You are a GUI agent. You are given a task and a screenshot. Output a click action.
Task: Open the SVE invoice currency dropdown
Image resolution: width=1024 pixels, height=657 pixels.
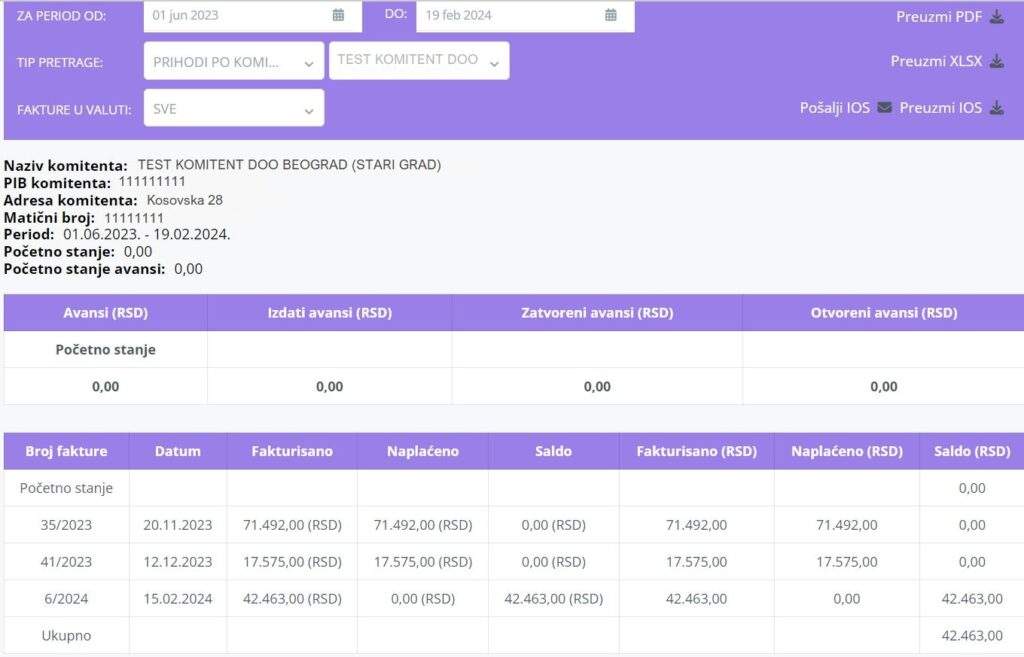tap(234, 108)
